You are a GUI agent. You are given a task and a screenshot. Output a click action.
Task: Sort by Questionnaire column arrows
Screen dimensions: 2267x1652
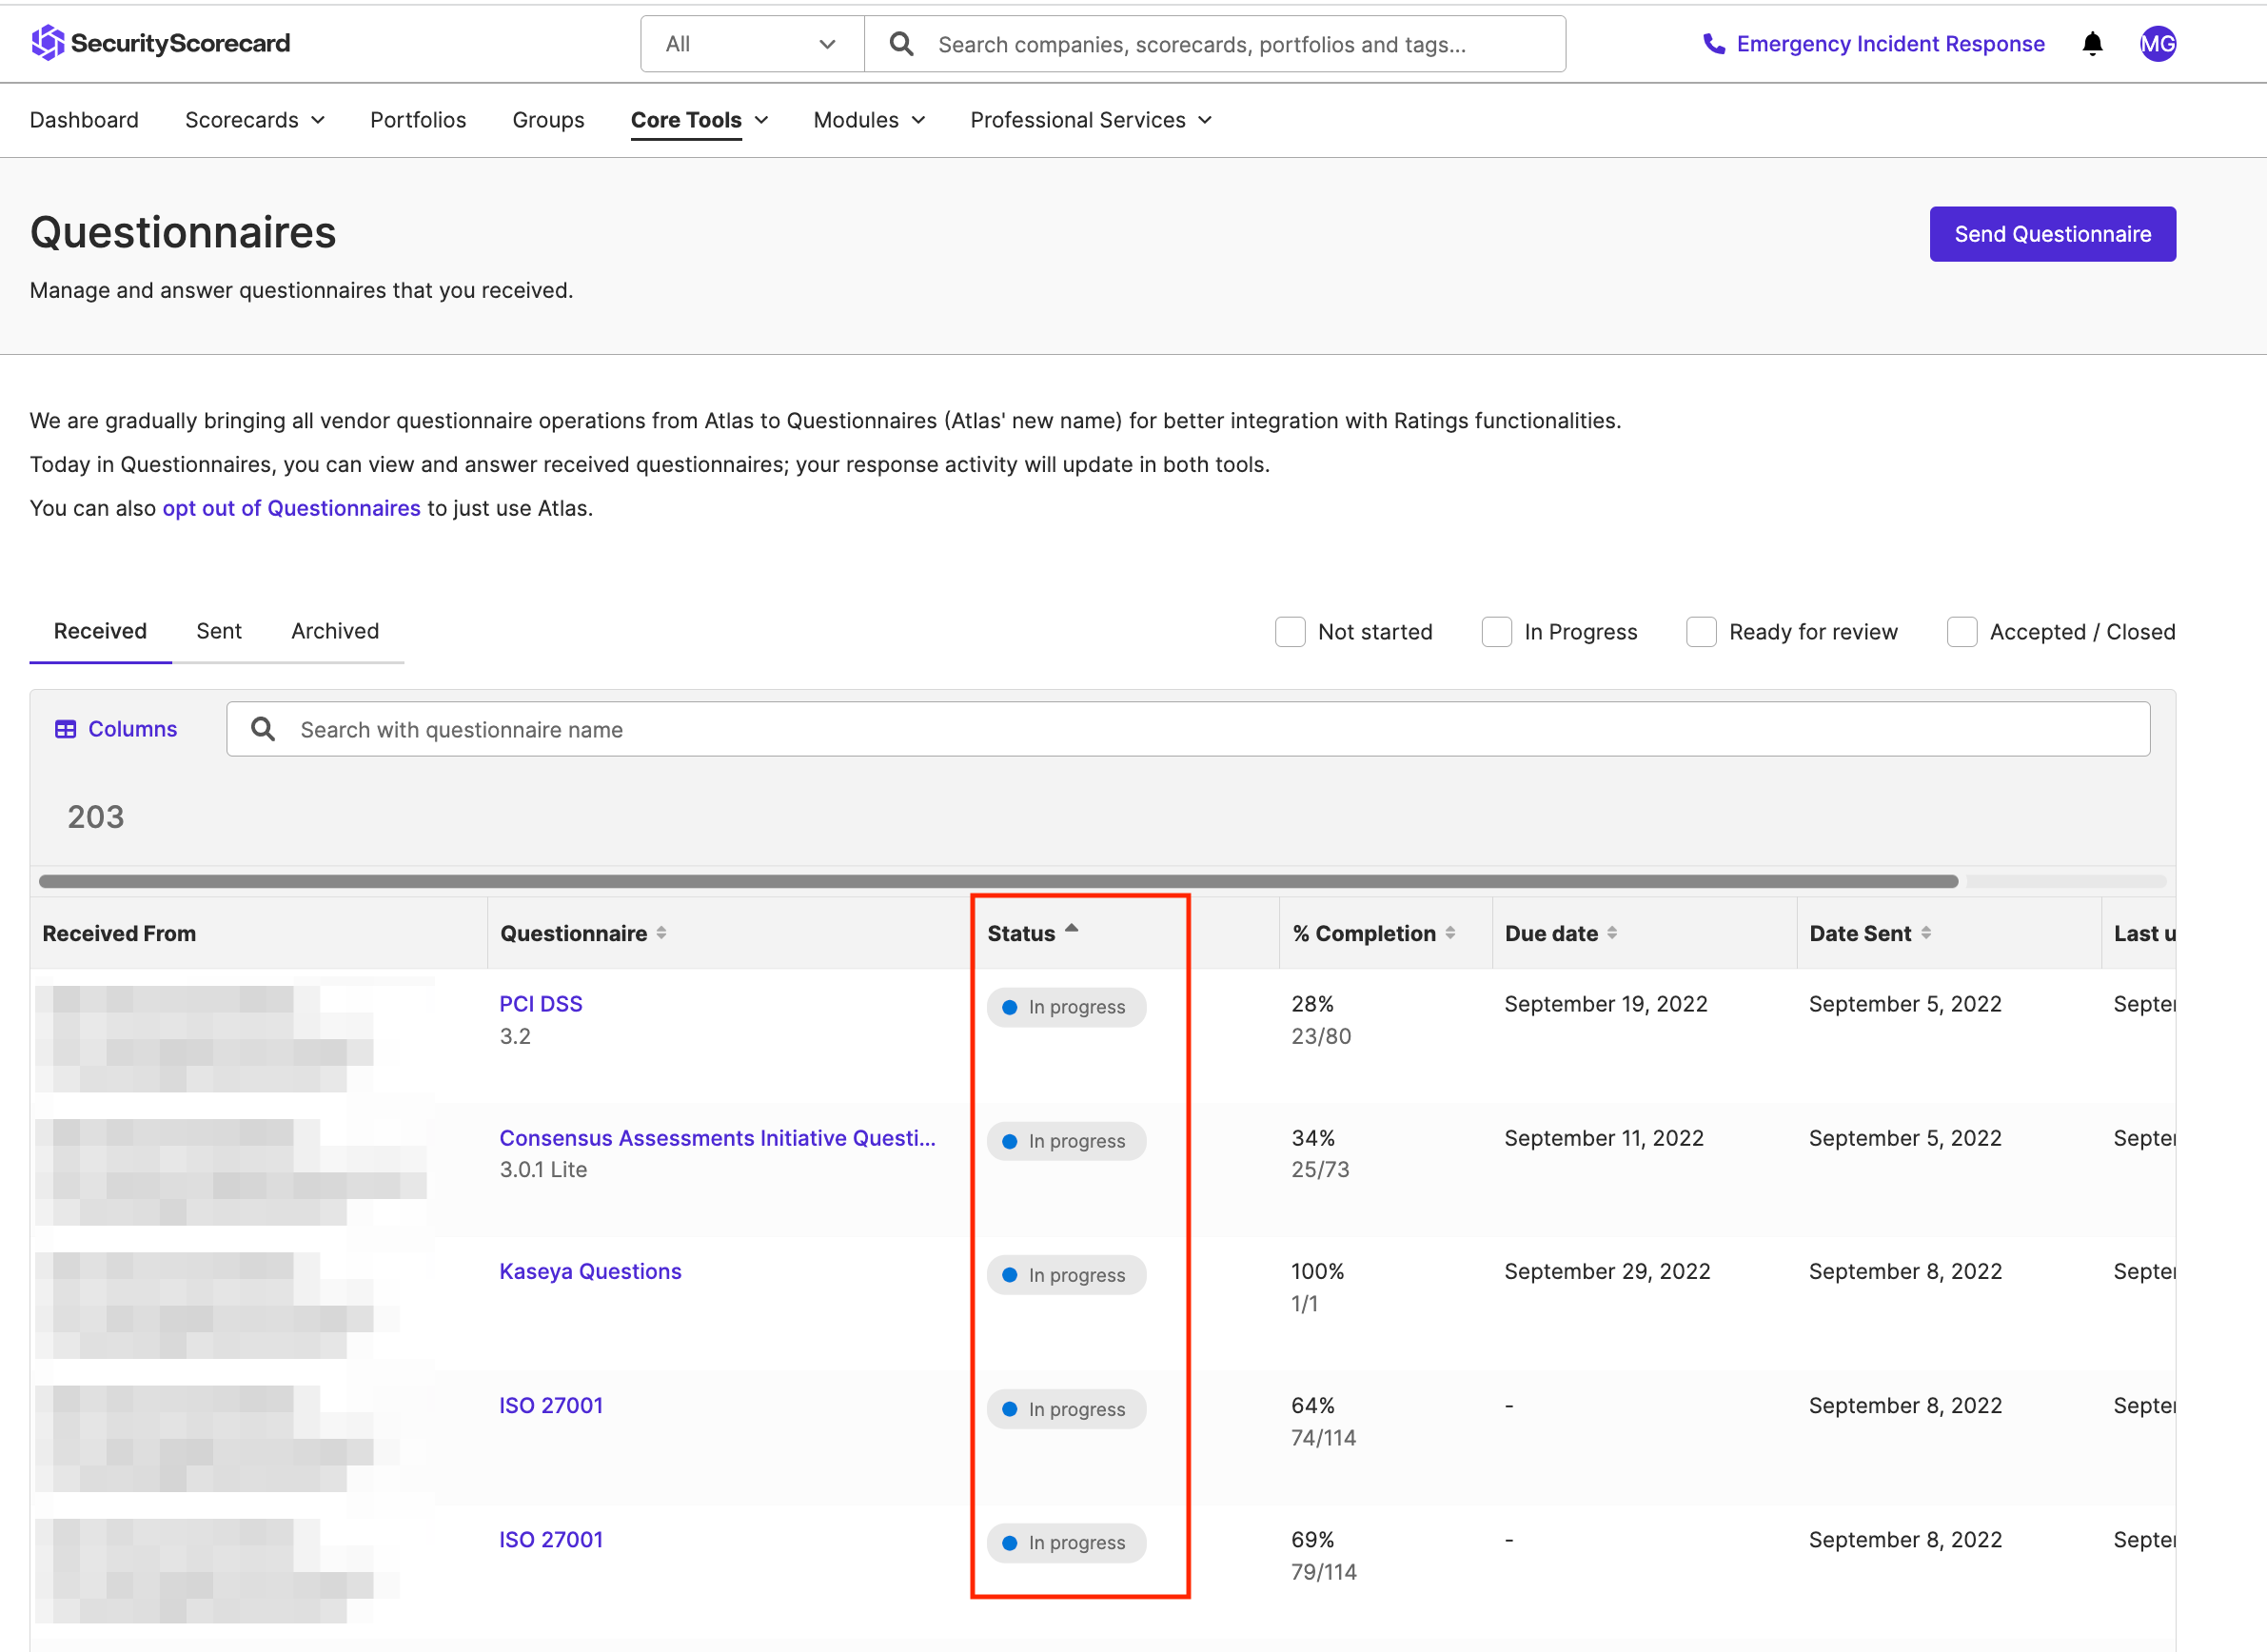click(662, 933)
